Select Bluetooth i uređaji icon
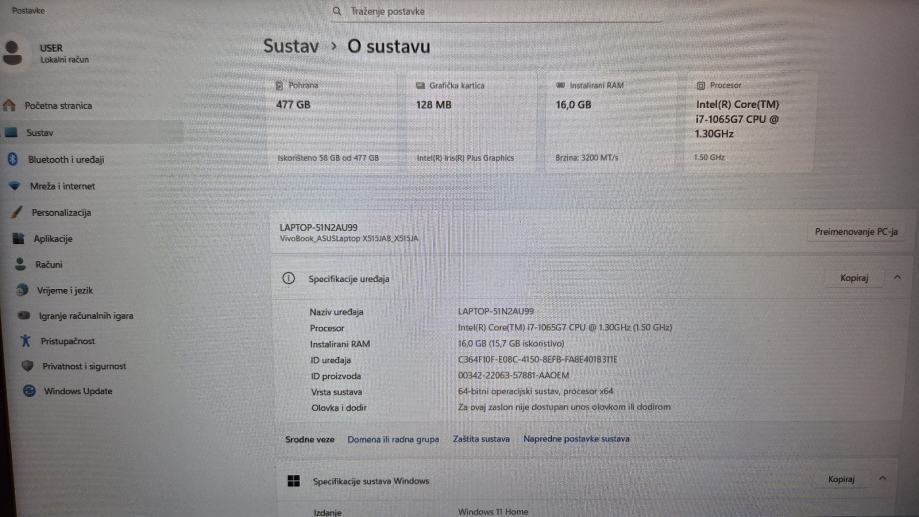Screen dimensions: 919x517 [12, 159]
